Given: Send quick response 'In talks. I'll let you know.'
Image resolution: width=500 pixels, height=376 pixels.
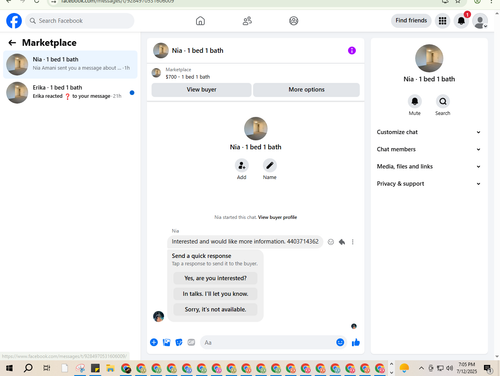Looking at the screenshot, I should coord(215,294).
